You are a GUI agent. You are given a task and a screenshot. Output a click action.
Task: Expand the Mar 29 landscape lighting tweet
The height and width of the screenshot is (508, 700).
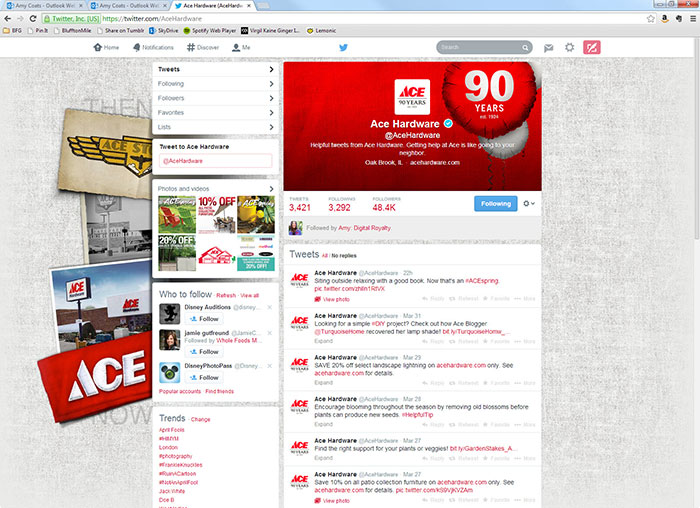324,383
